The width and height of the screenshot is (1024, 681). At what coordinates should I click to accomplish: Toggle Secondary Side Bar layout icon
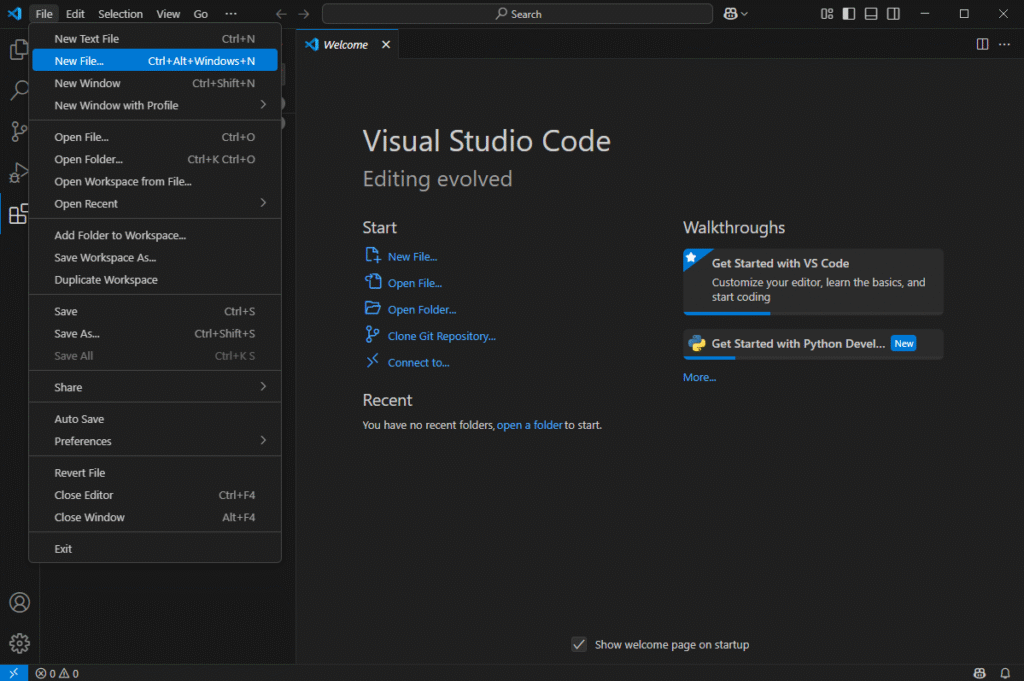(893, 14)
